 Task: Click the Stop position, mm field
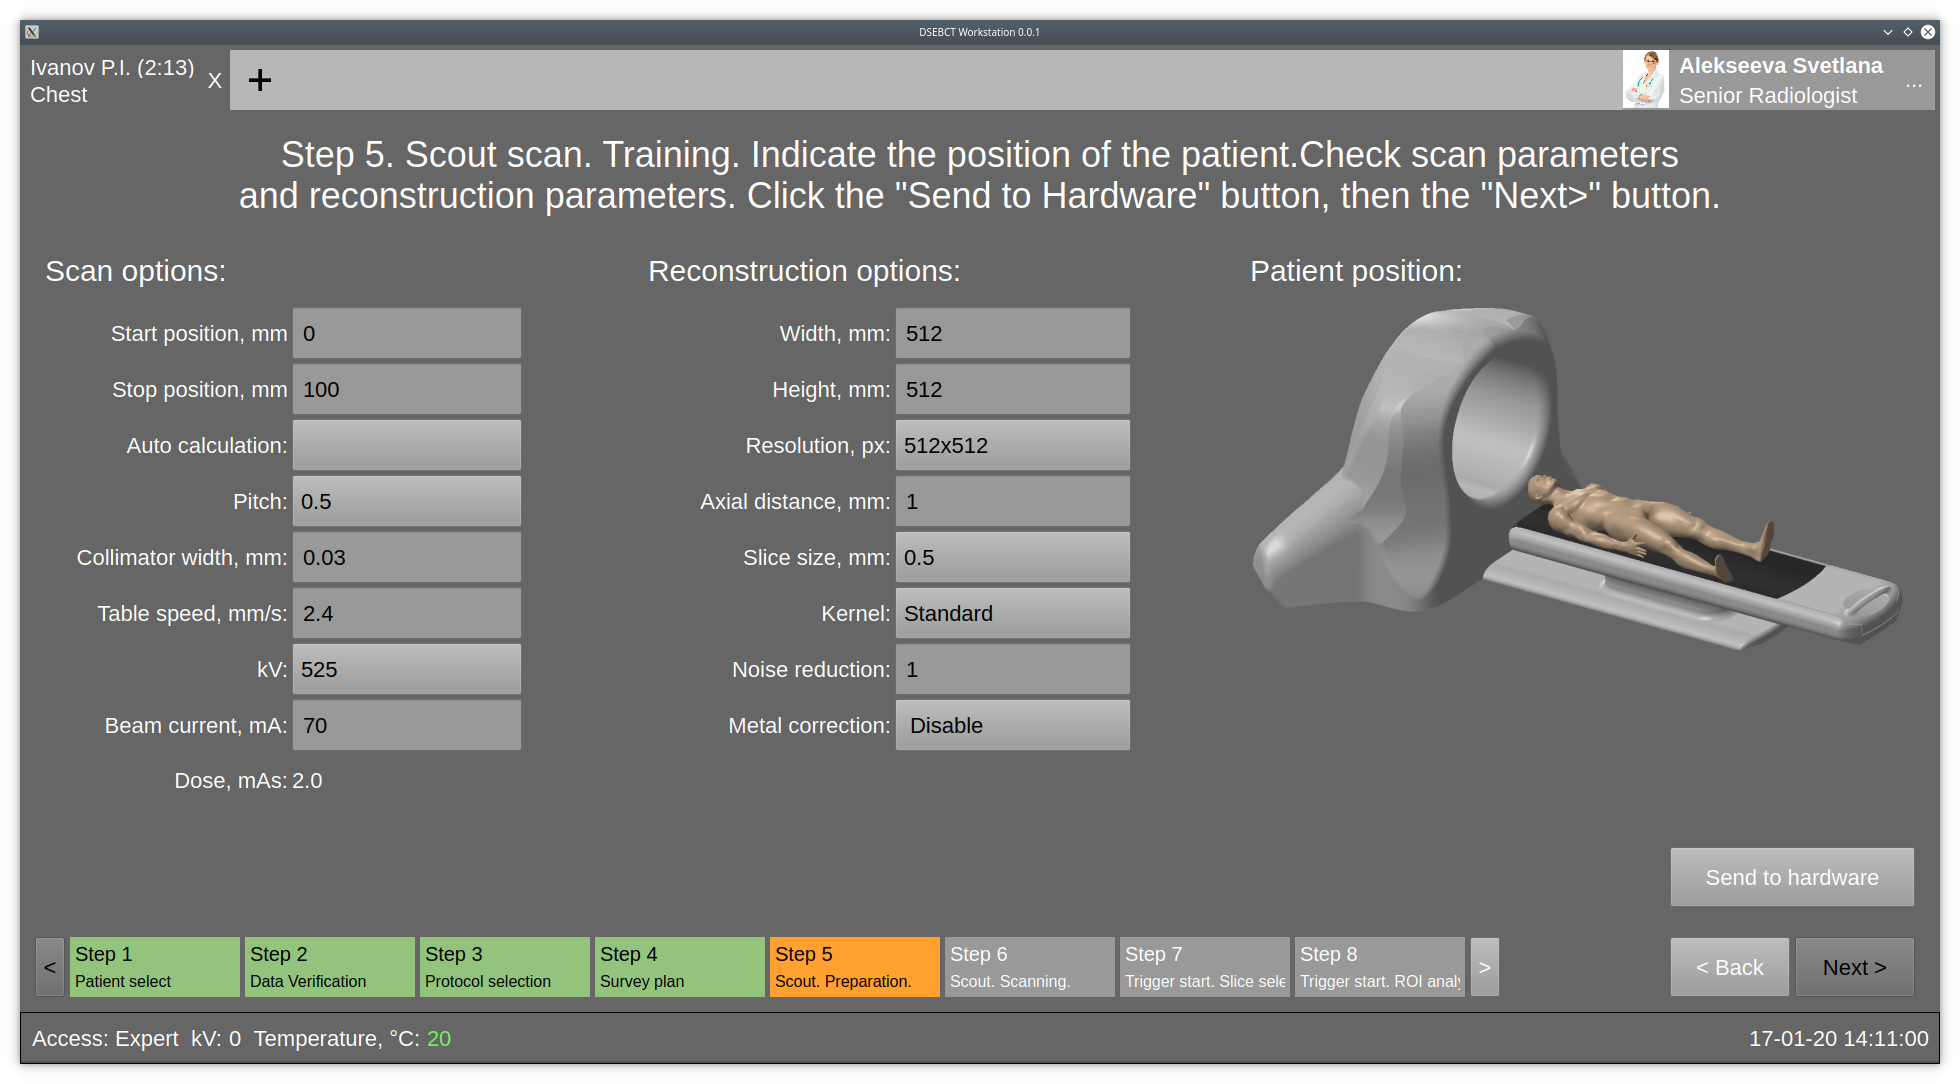coord(406,389)
